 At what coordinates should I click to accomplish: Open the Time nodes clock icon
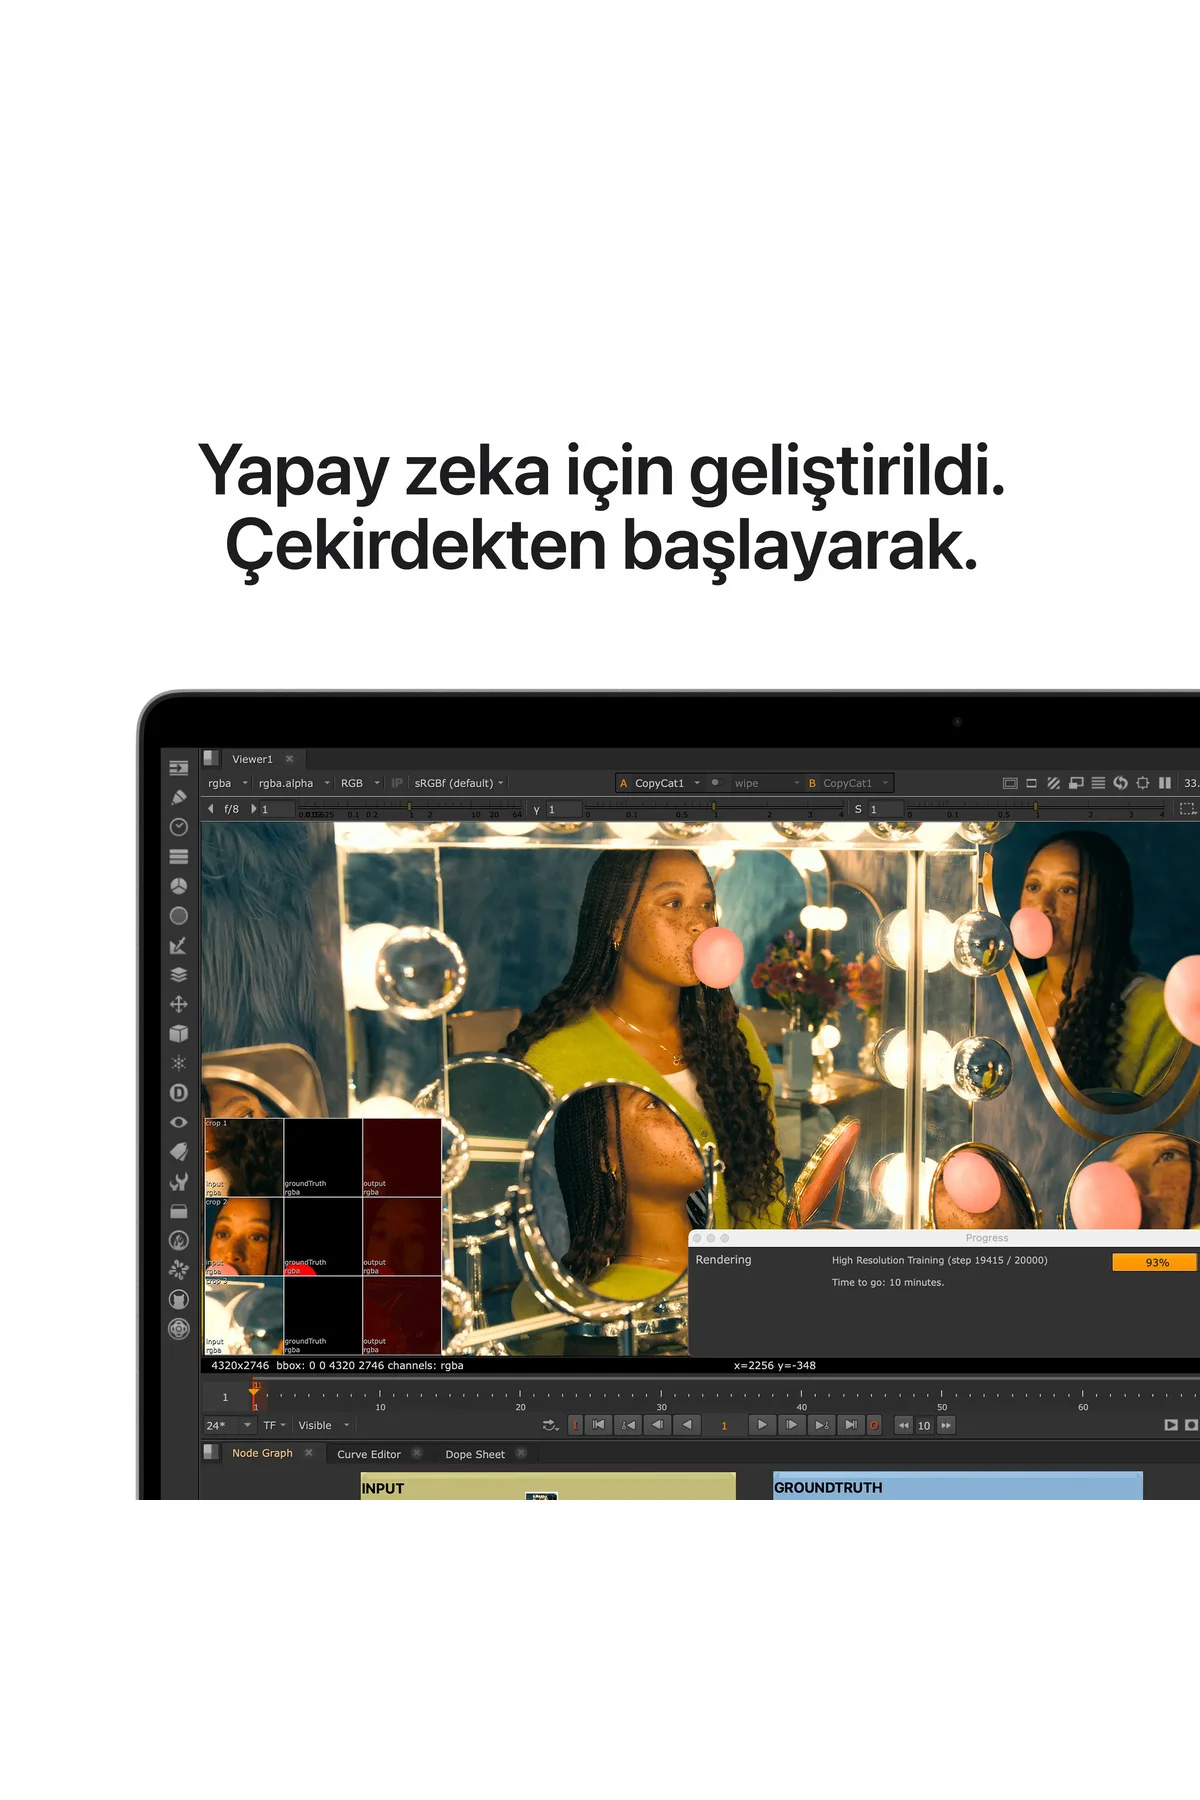(179, 827)
